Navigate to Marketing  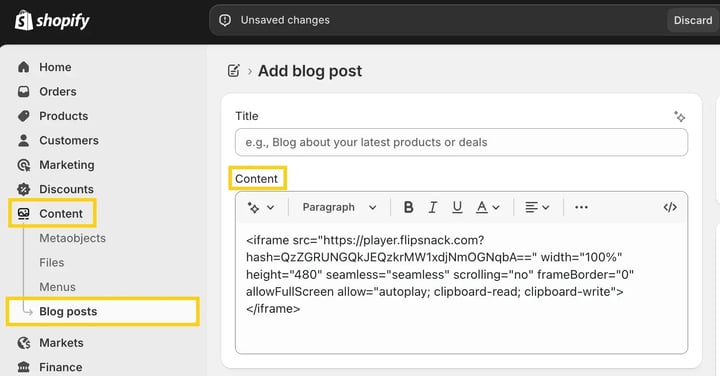click(67, 165)
